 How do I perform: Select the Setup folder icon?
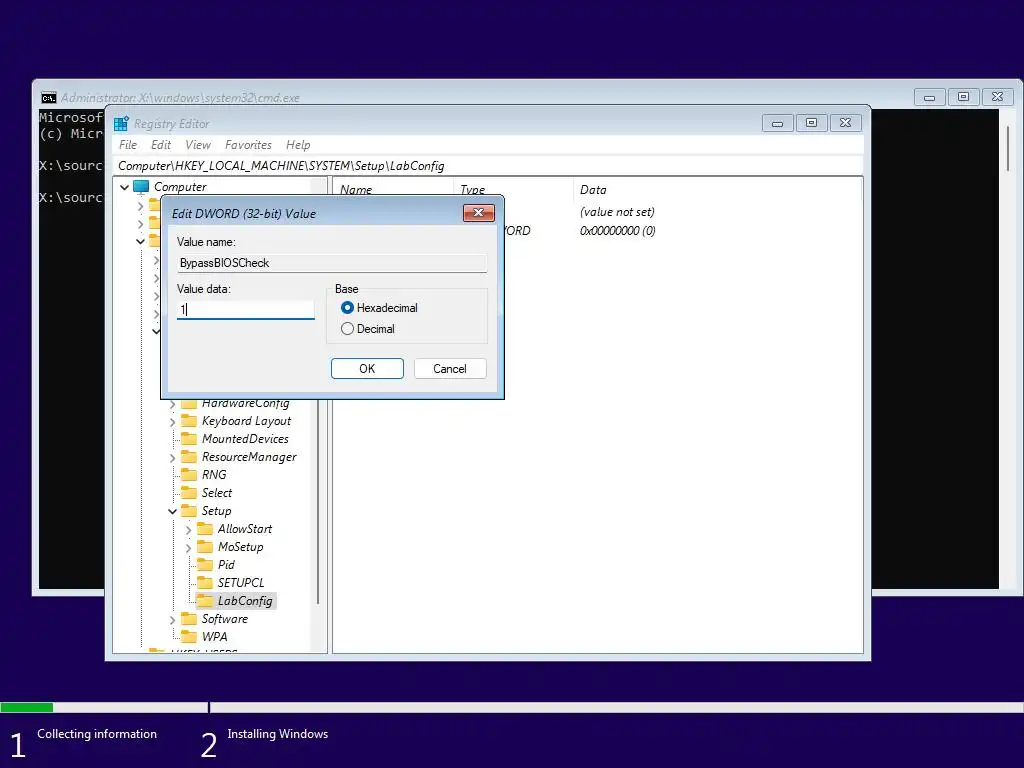tap(189, 511)
